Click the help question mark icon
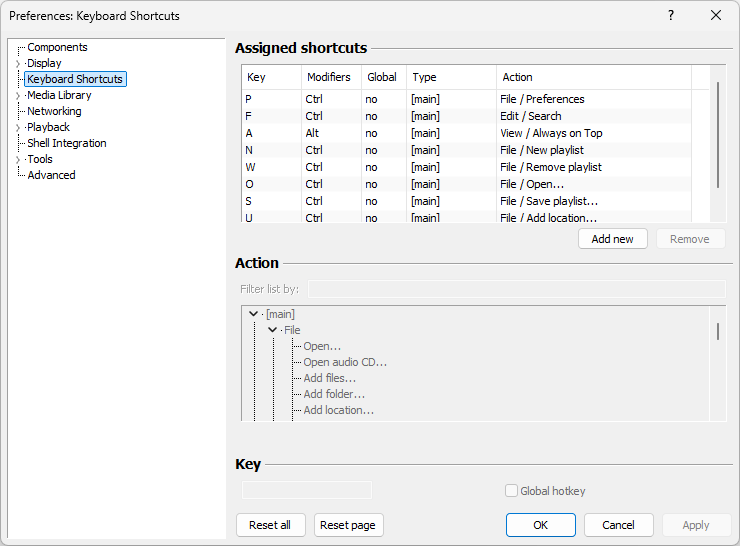This screenshot has height=546, width=740. pos(671,15)
